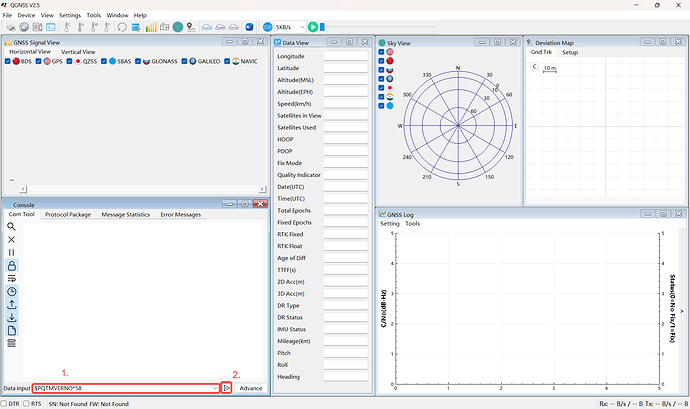This screenshot has height=409, width=690.
Task: Enable the DTR checkbox in status bar
Action: 4,403
